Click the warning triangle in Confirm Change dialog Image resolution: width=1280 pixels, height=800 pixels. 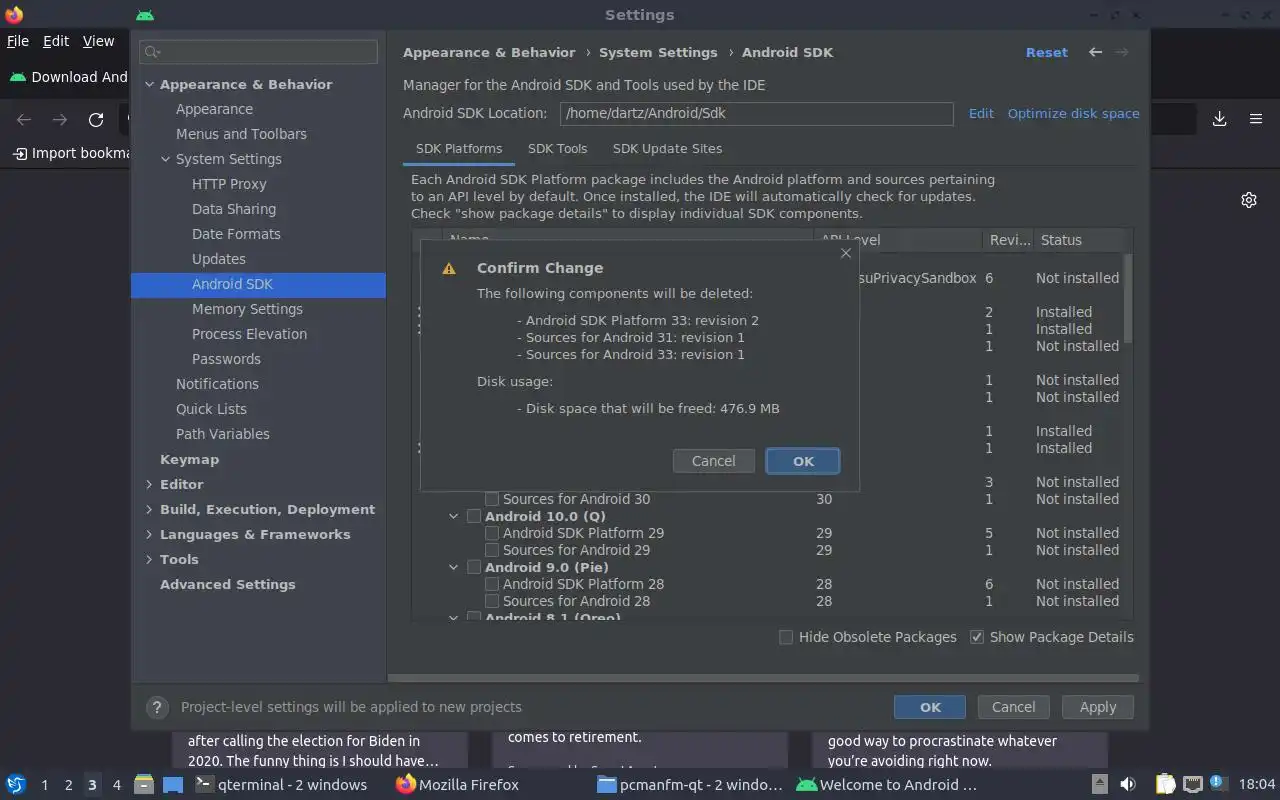pos(449,268)
